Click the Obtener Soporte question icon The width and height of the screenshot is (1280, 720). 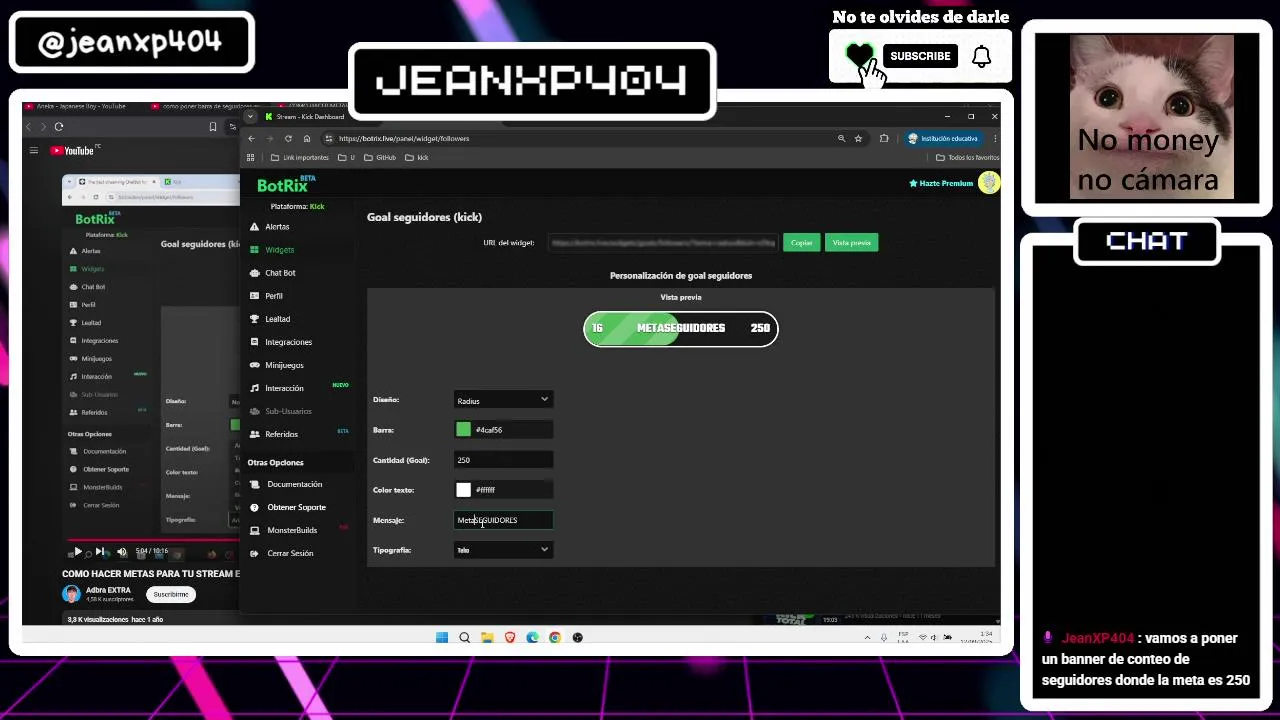pyautogui.click(x=255, y=507)
